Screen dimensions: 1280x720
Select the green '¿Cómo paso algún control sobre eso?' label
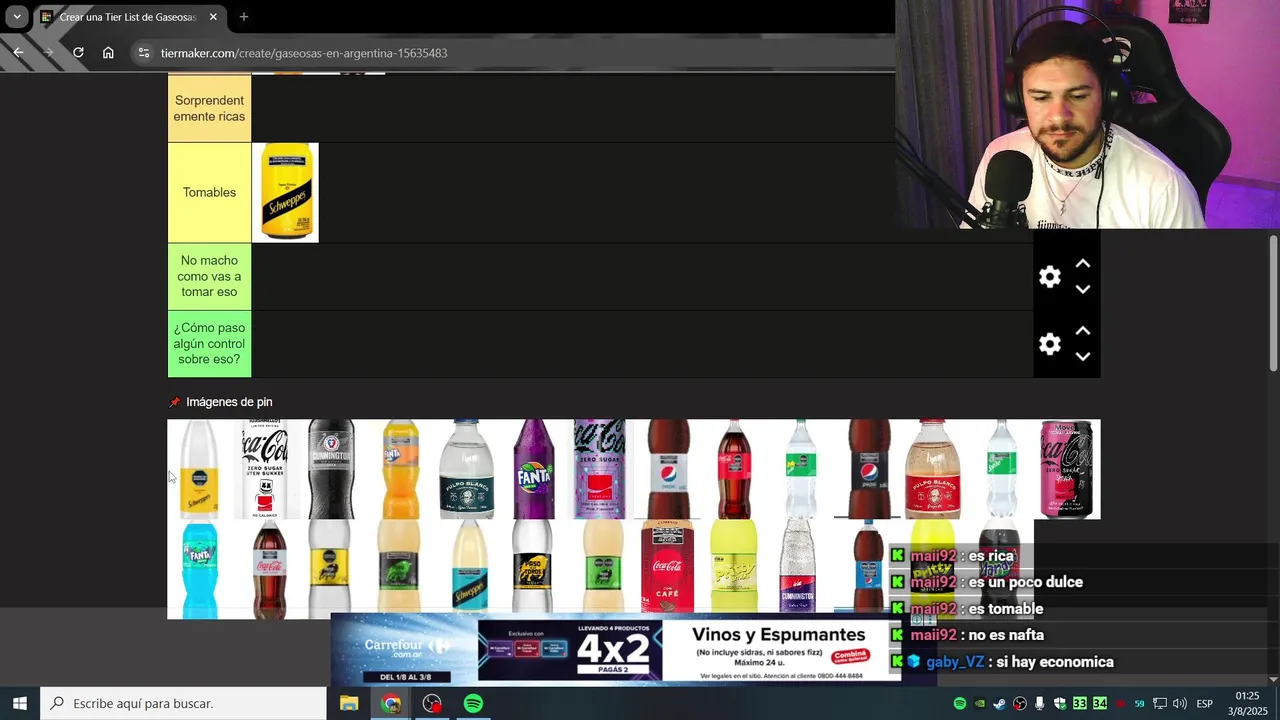209,343
